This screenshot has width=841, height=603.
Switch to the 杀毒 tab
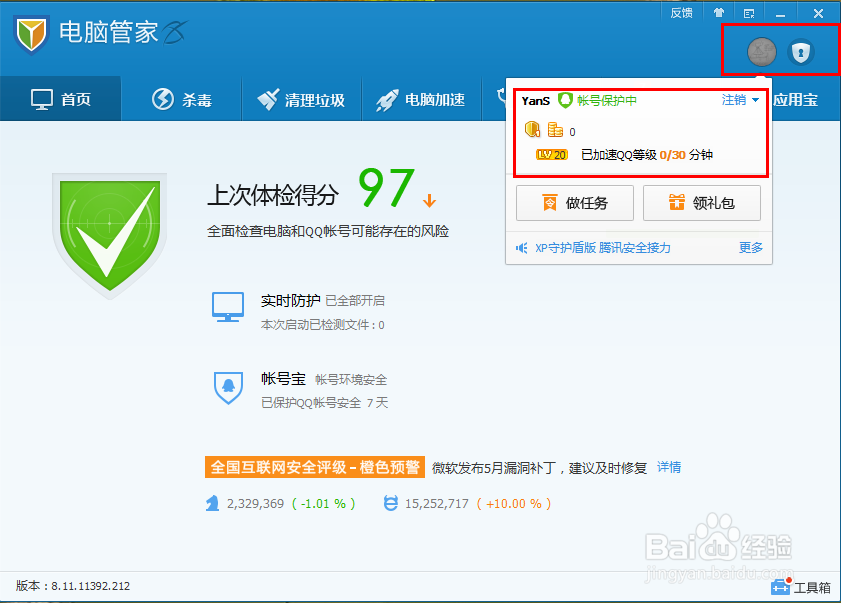point(182,99)
